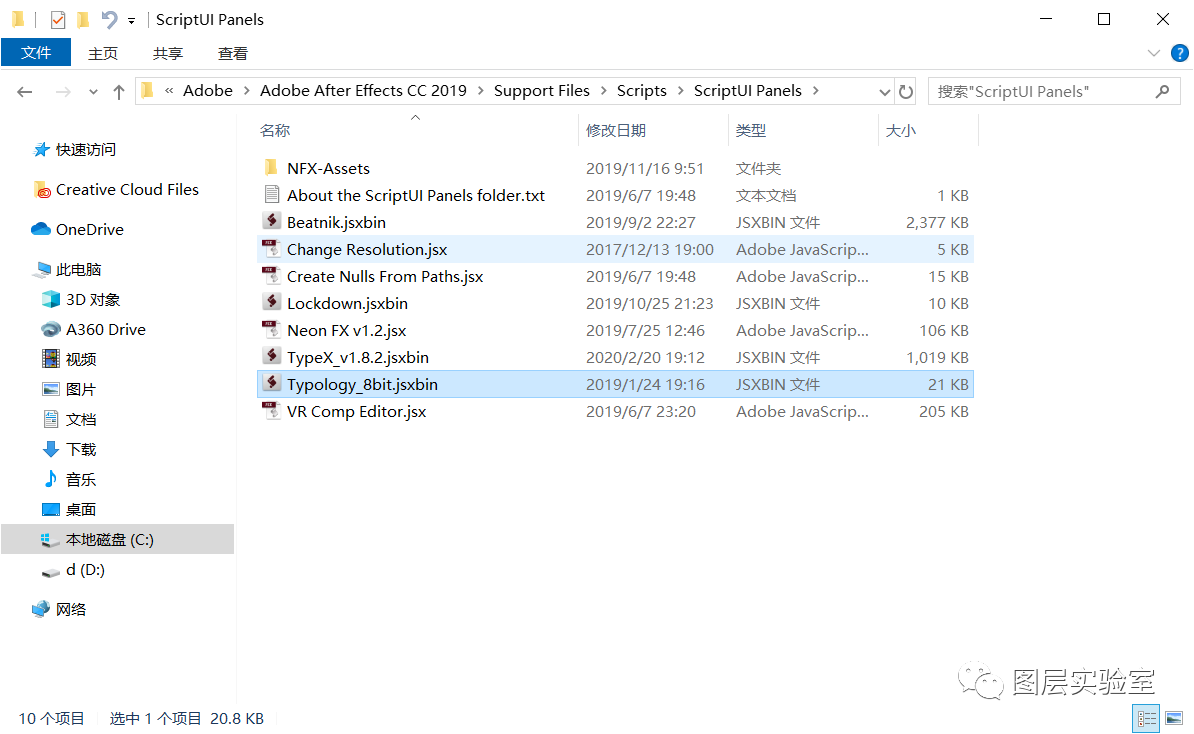Expand the chevron after Adobe breadcrumb

coord(247,91)
